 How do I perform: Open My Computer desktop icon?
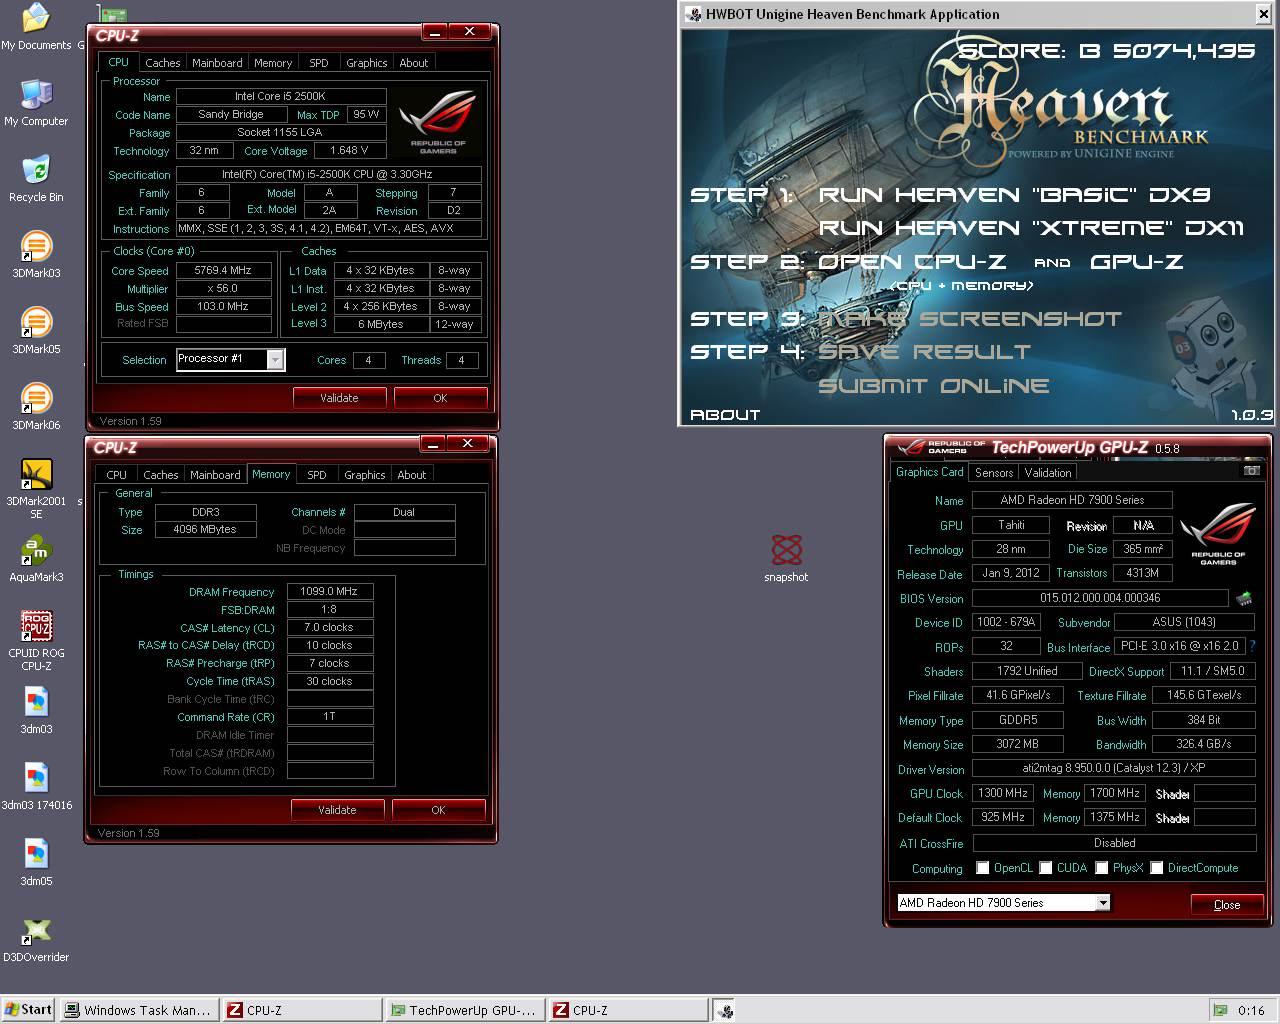(36, 101)
